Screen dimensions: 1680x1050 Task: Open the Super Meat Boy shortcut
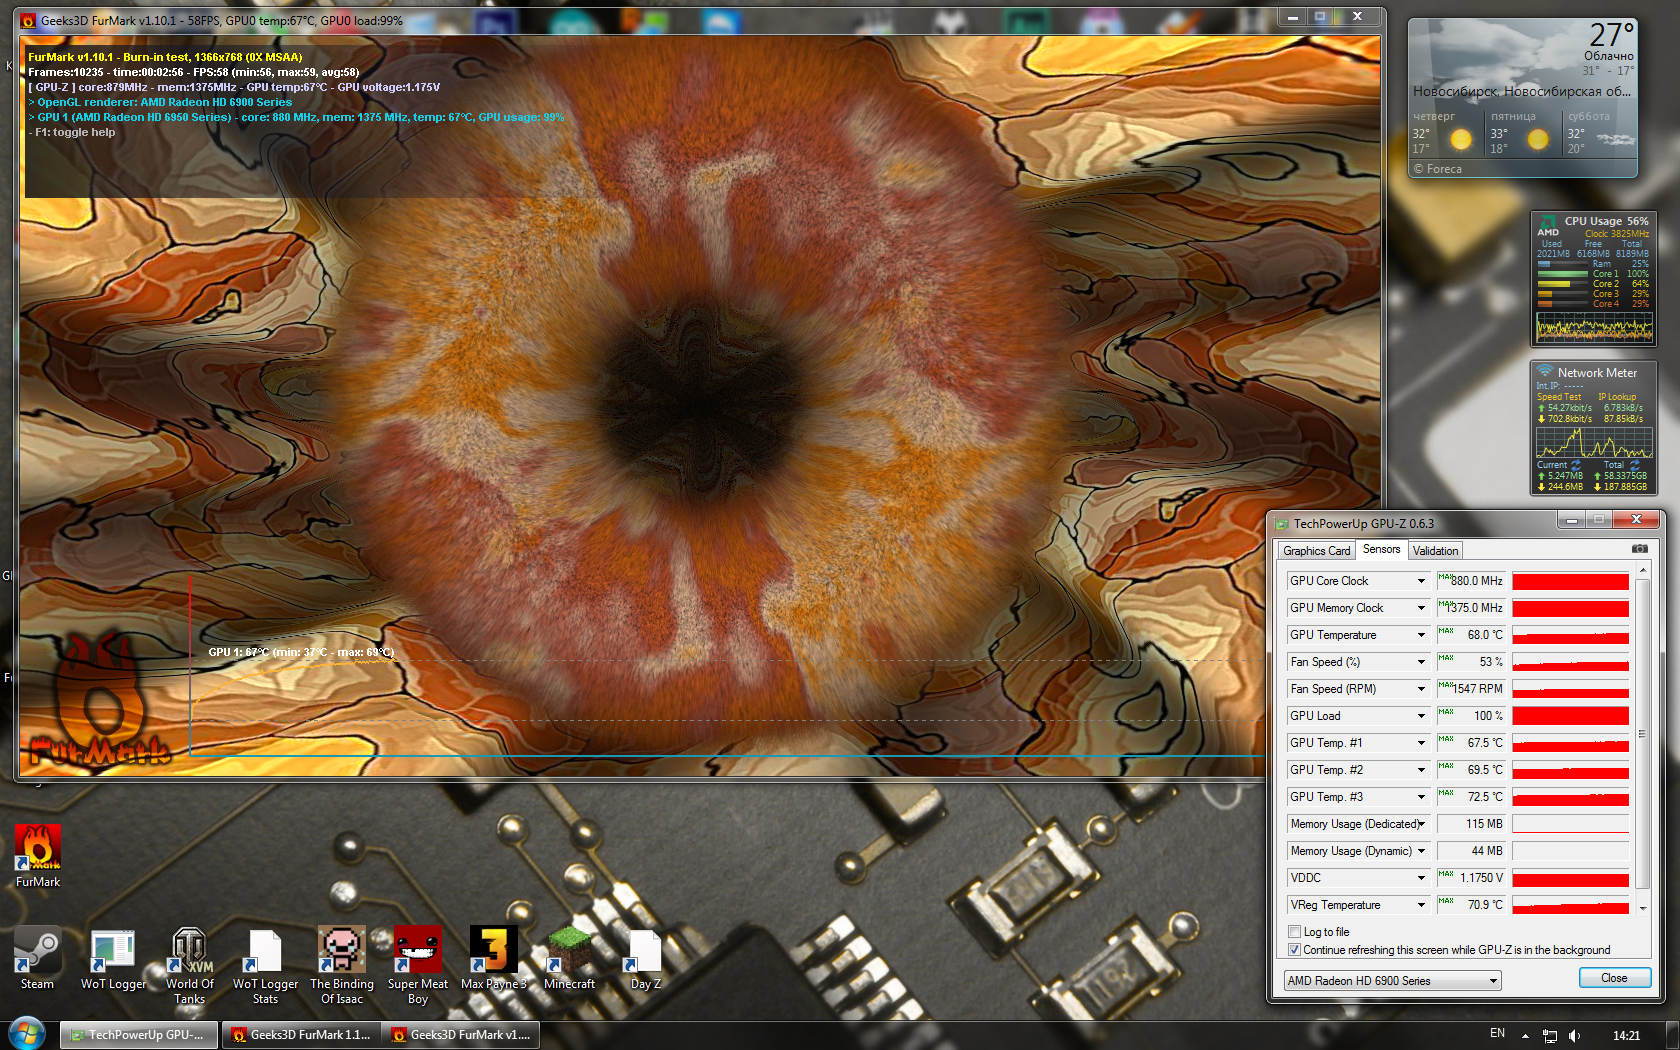(418, 965)
